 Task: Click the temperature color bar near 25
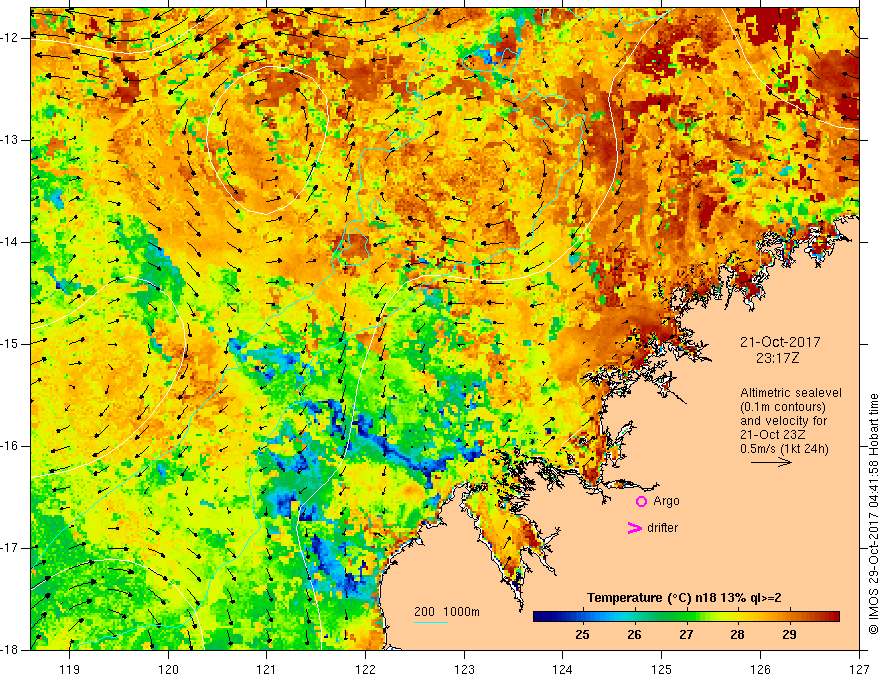[x=583, y=617]
